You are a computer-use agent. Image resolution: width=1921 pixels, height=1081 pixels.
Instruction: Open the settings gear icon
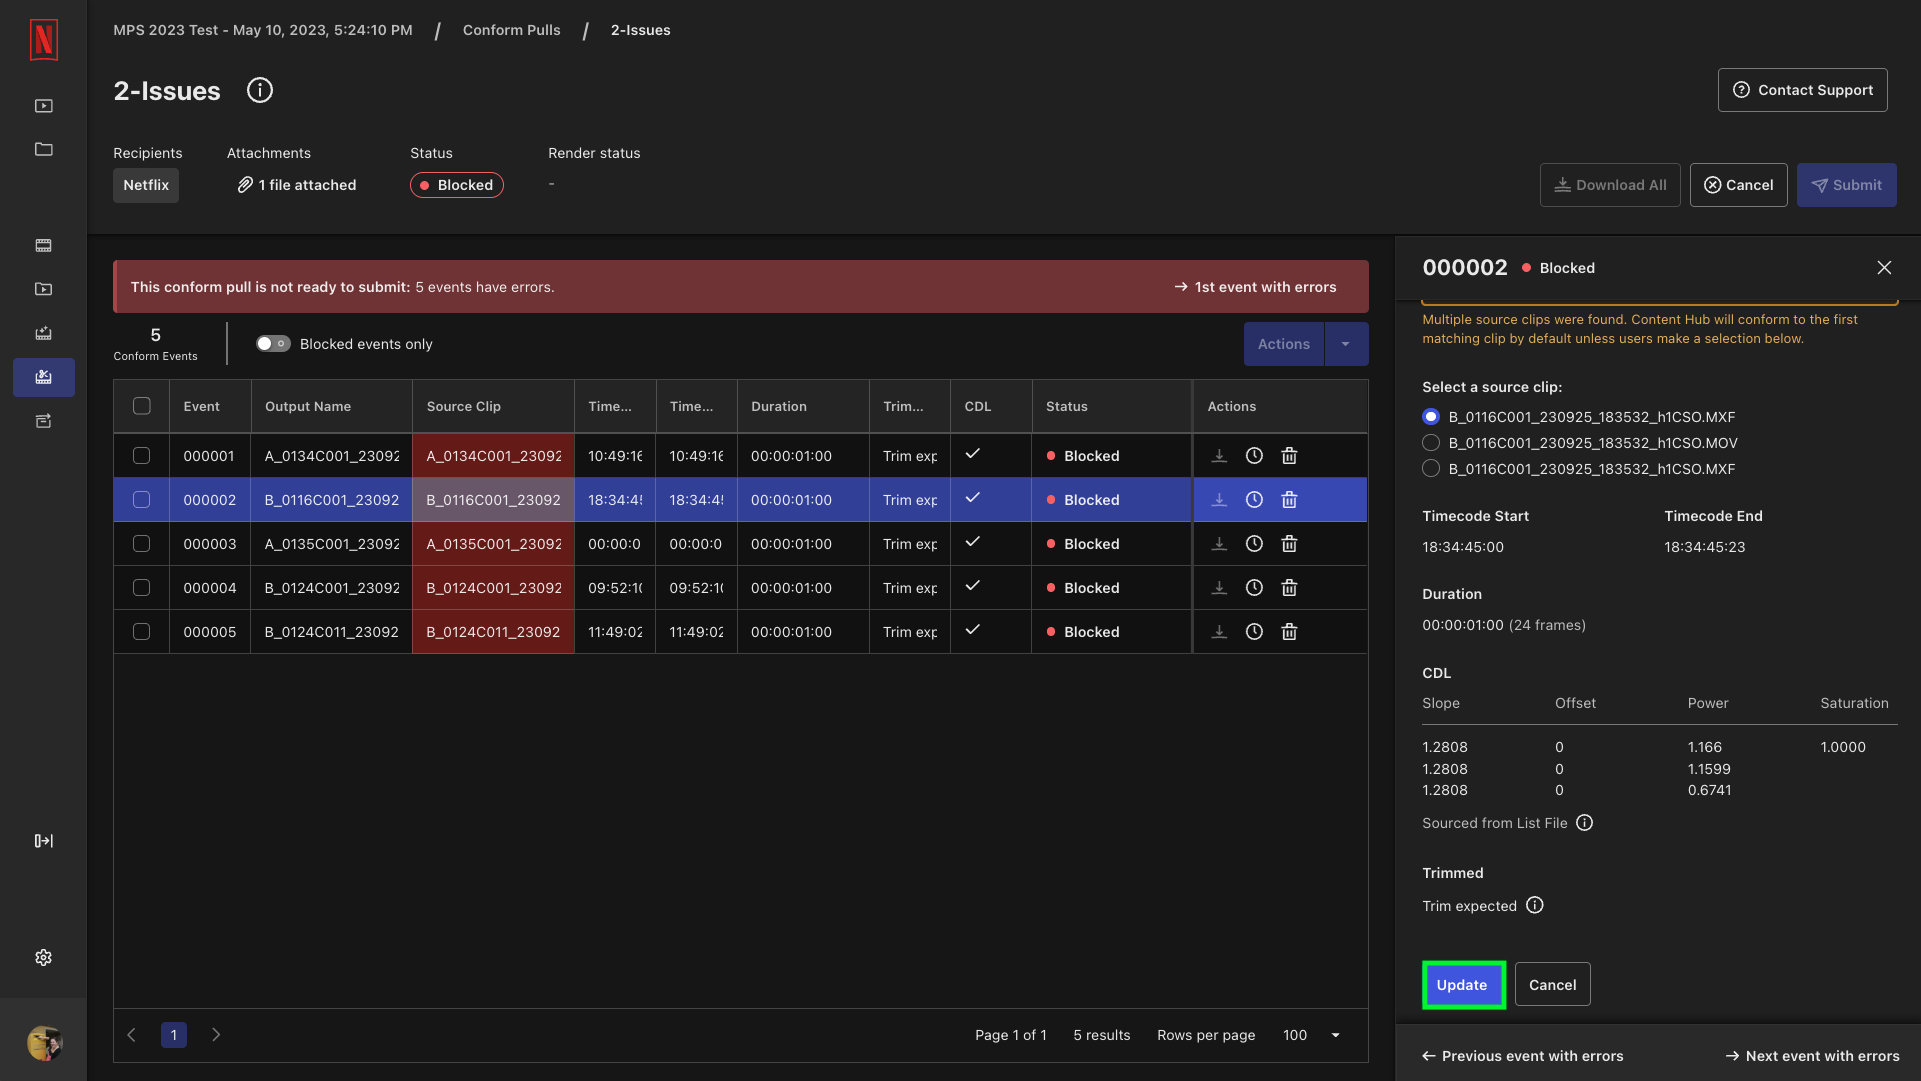(x=44, y=958)
